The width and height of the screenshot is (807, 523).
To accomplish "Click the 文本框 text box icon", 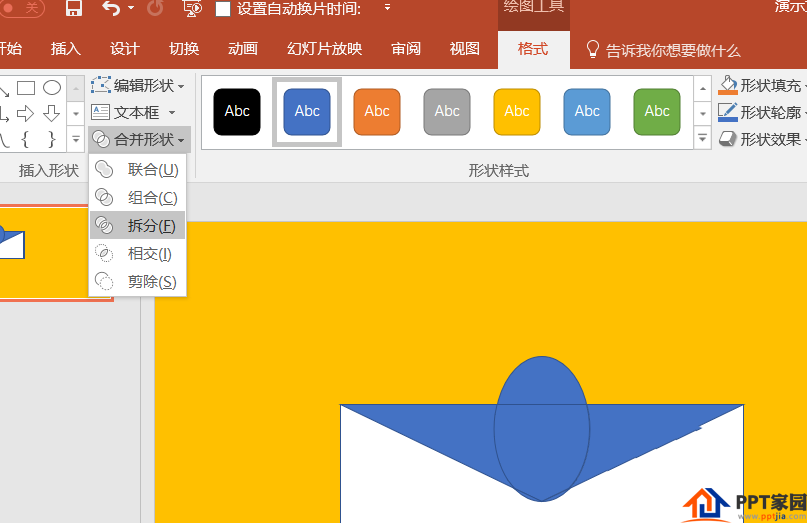I will tap(100, 112).
